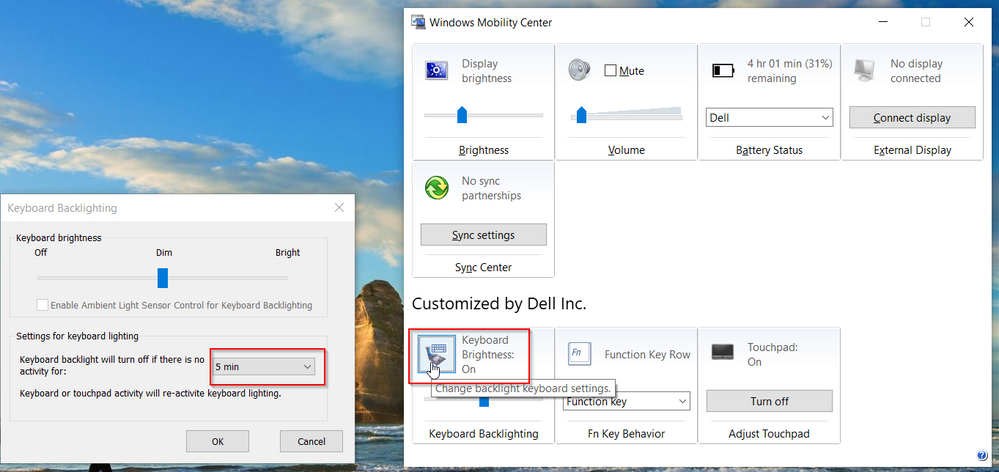Click the 'Sync Center' label

coord(483,268)
